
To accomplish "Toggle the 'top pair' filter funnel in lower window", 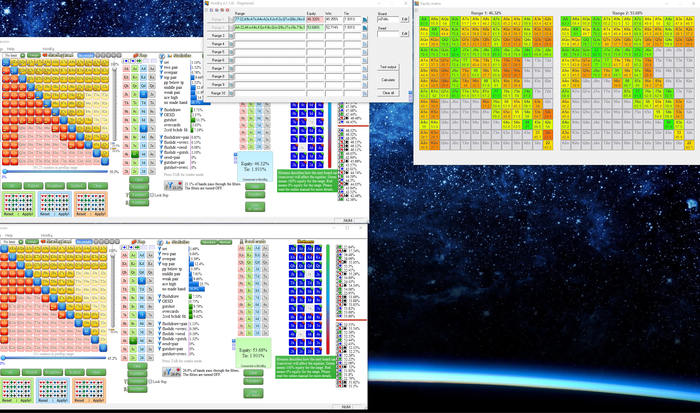I will click(160, 264).
